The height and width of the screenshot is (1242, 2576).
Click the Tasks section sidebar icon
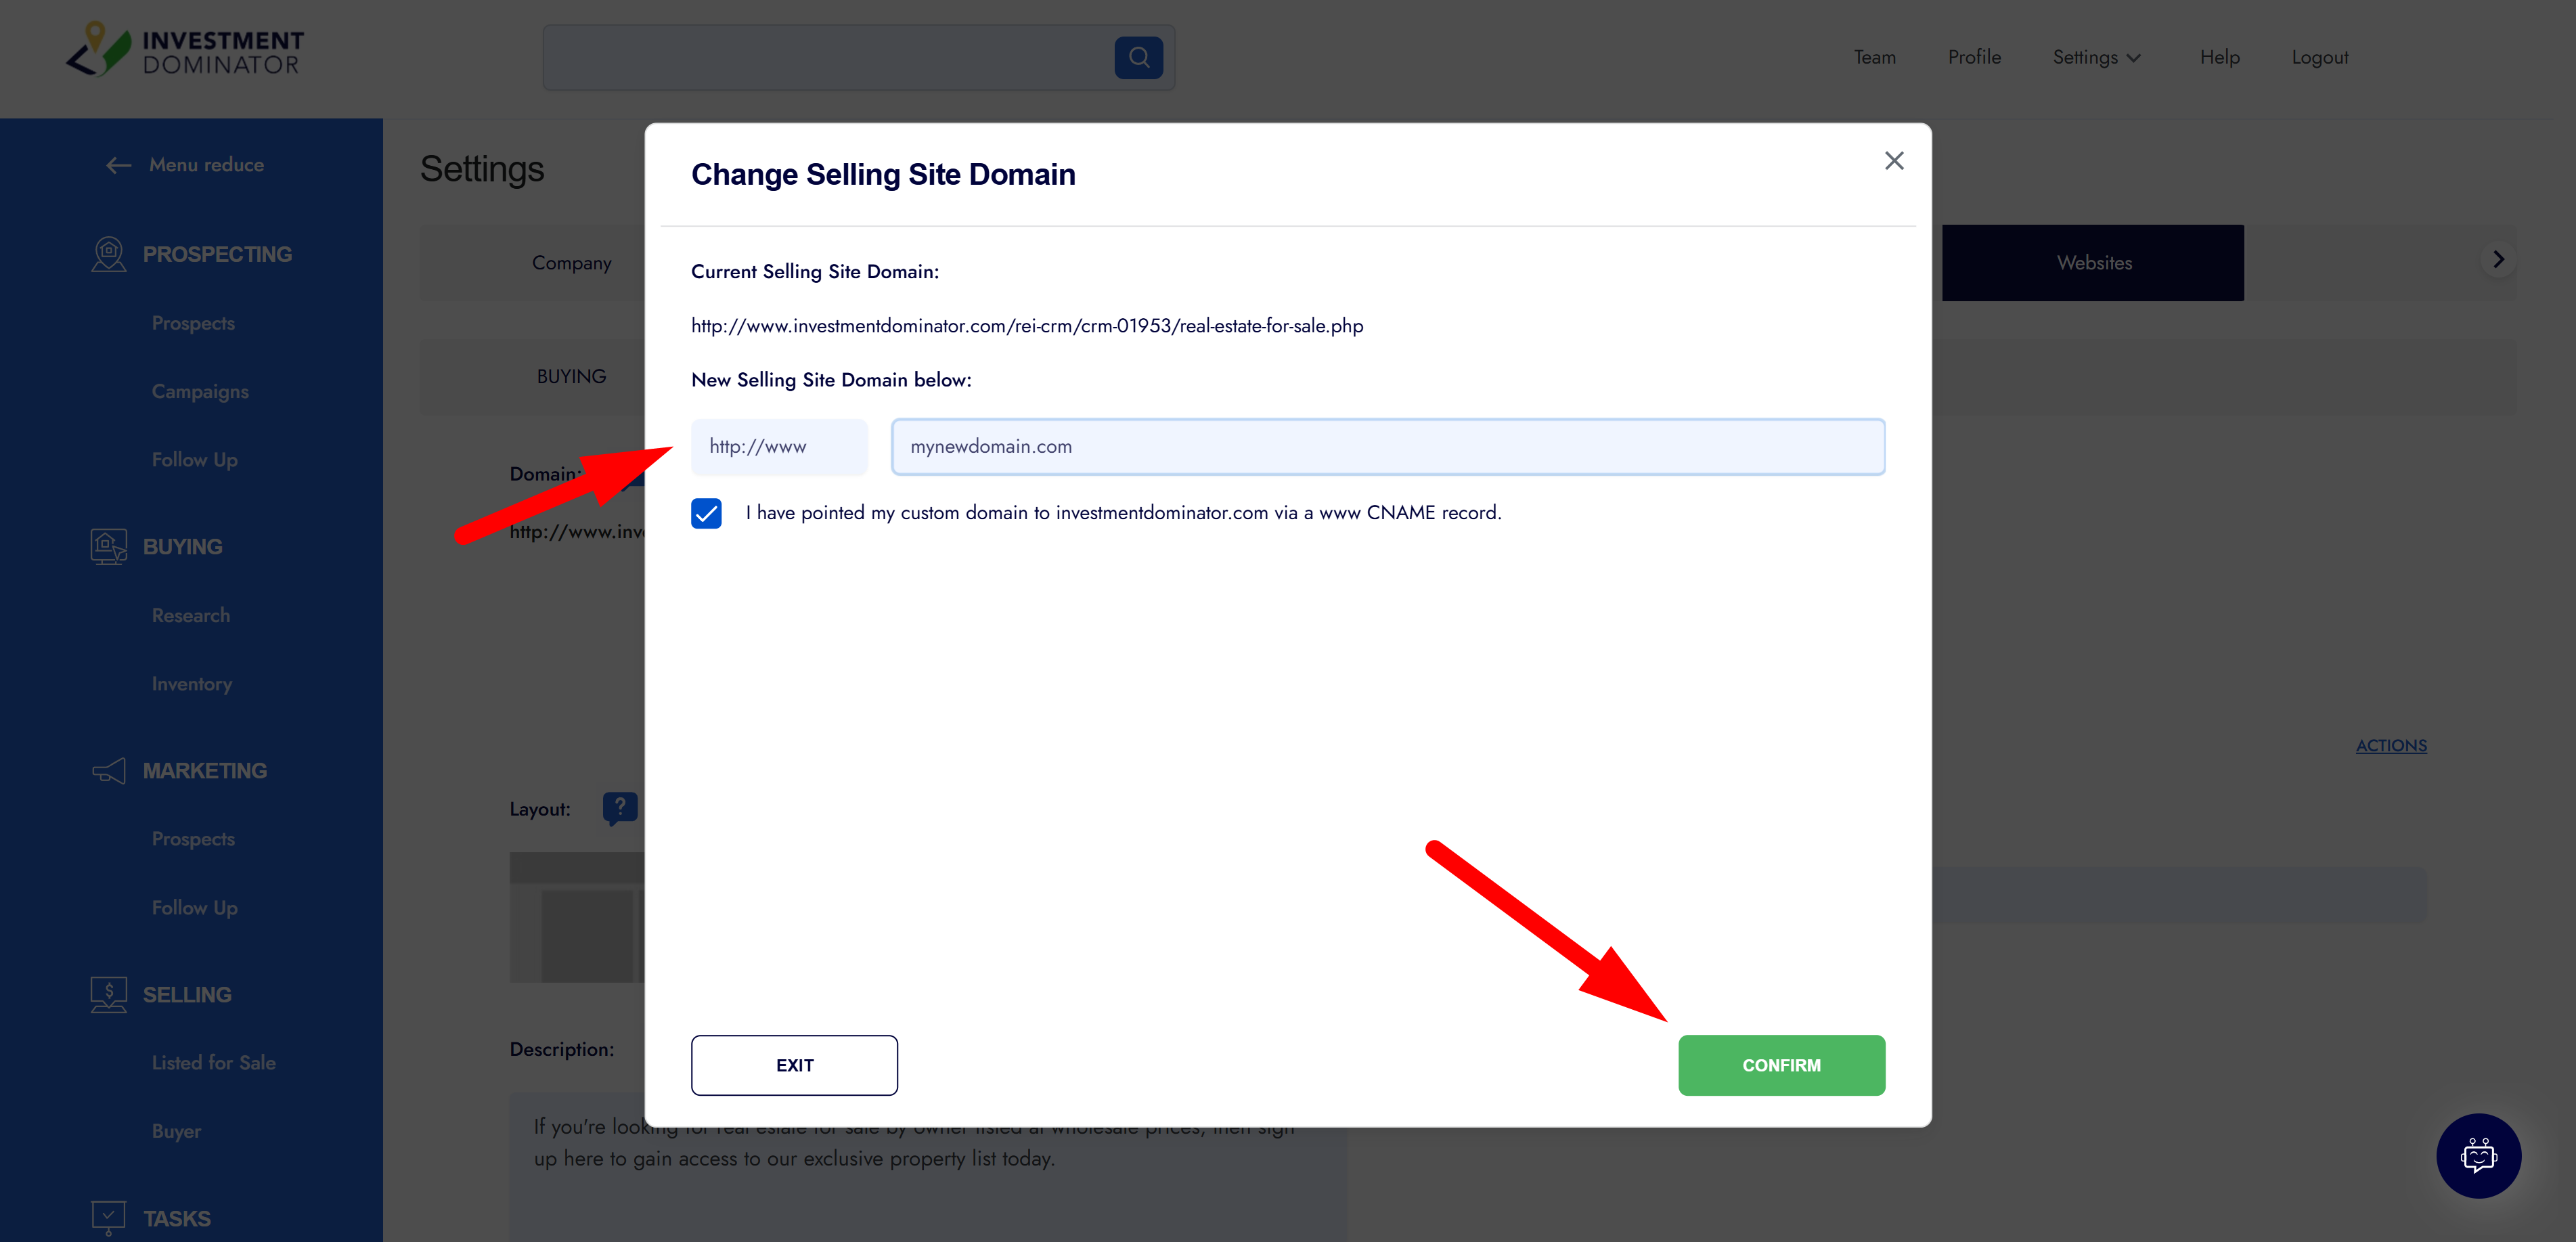108,1217
